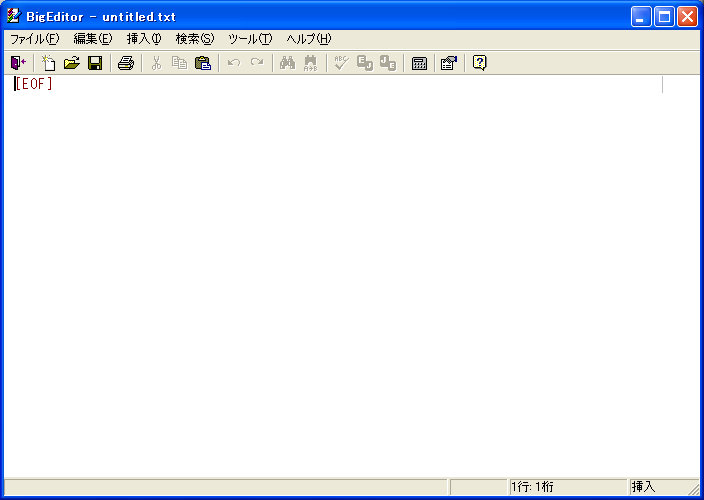Open the ファイル(F) menu
The height and width of the screenshot is (500, 704).
[x=34, y=39]
